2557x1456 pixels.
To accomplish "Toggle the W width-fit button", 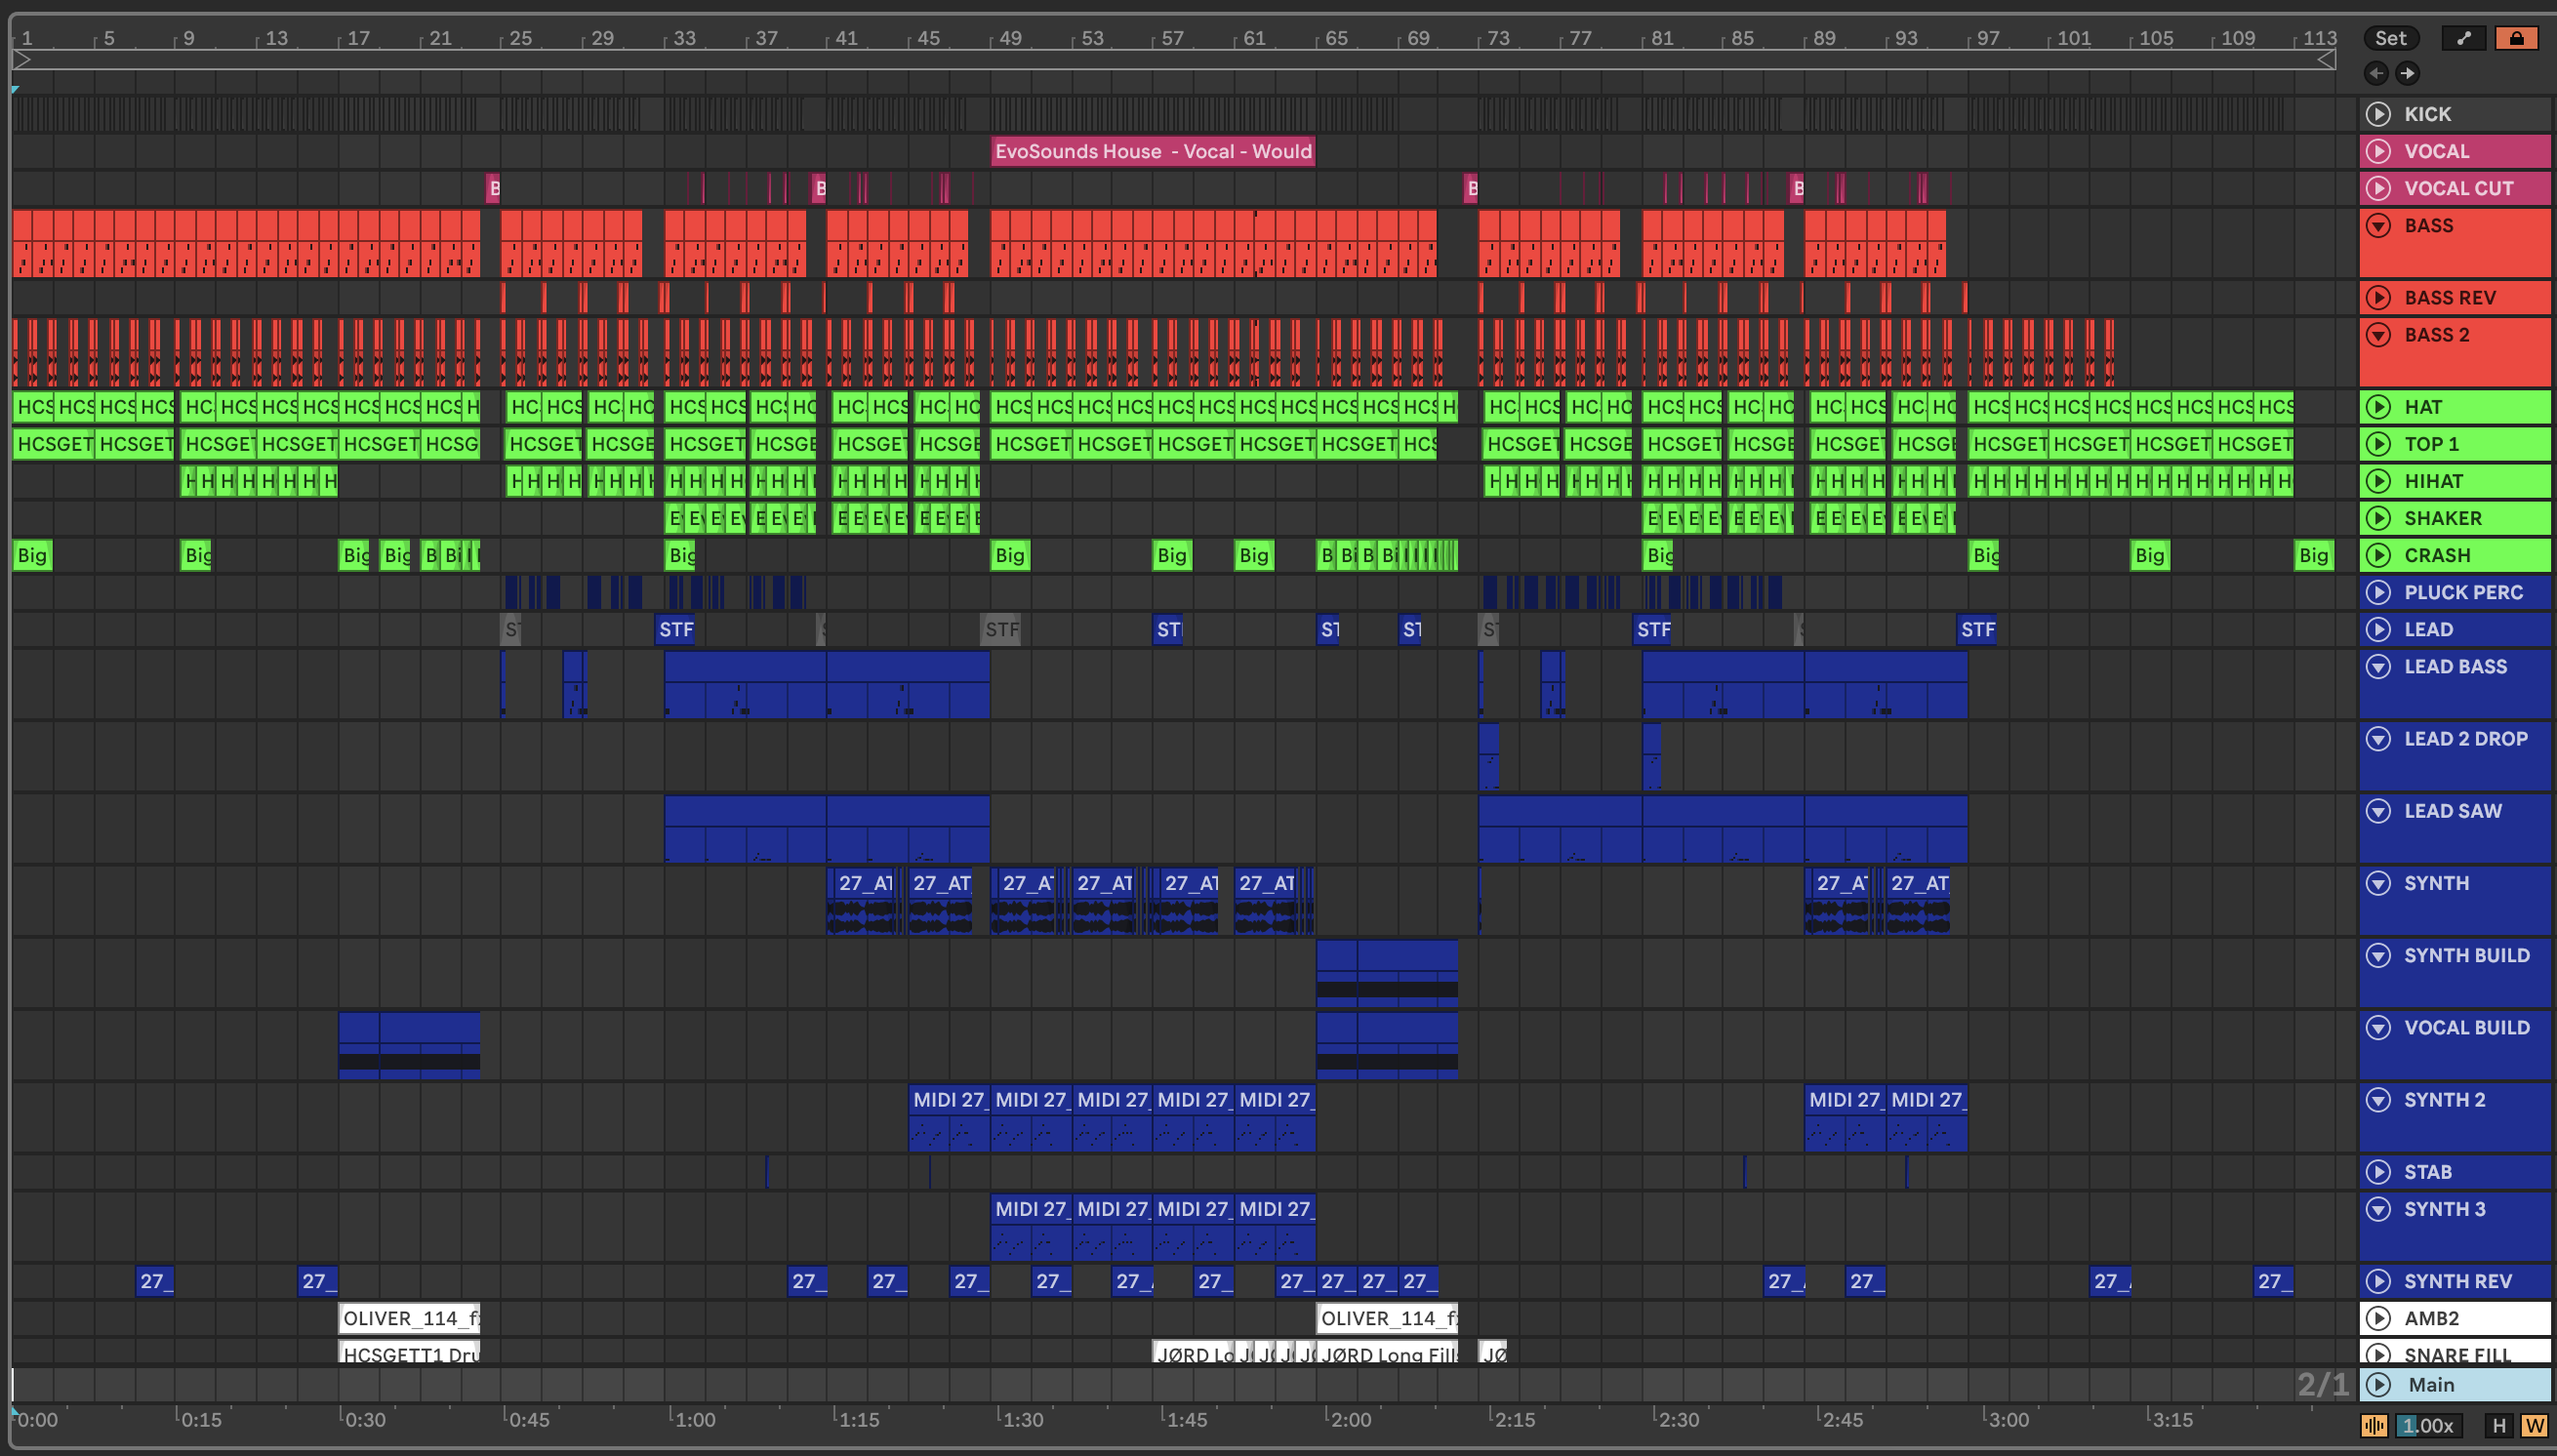I will click(x=2534, y=1426).
